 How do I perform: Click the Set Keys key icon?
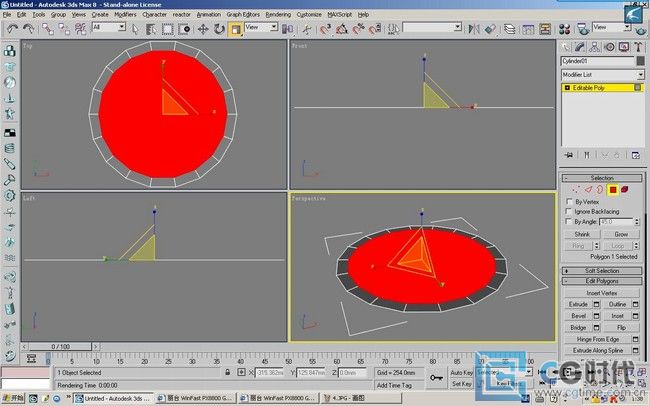[x=437, y=377]
